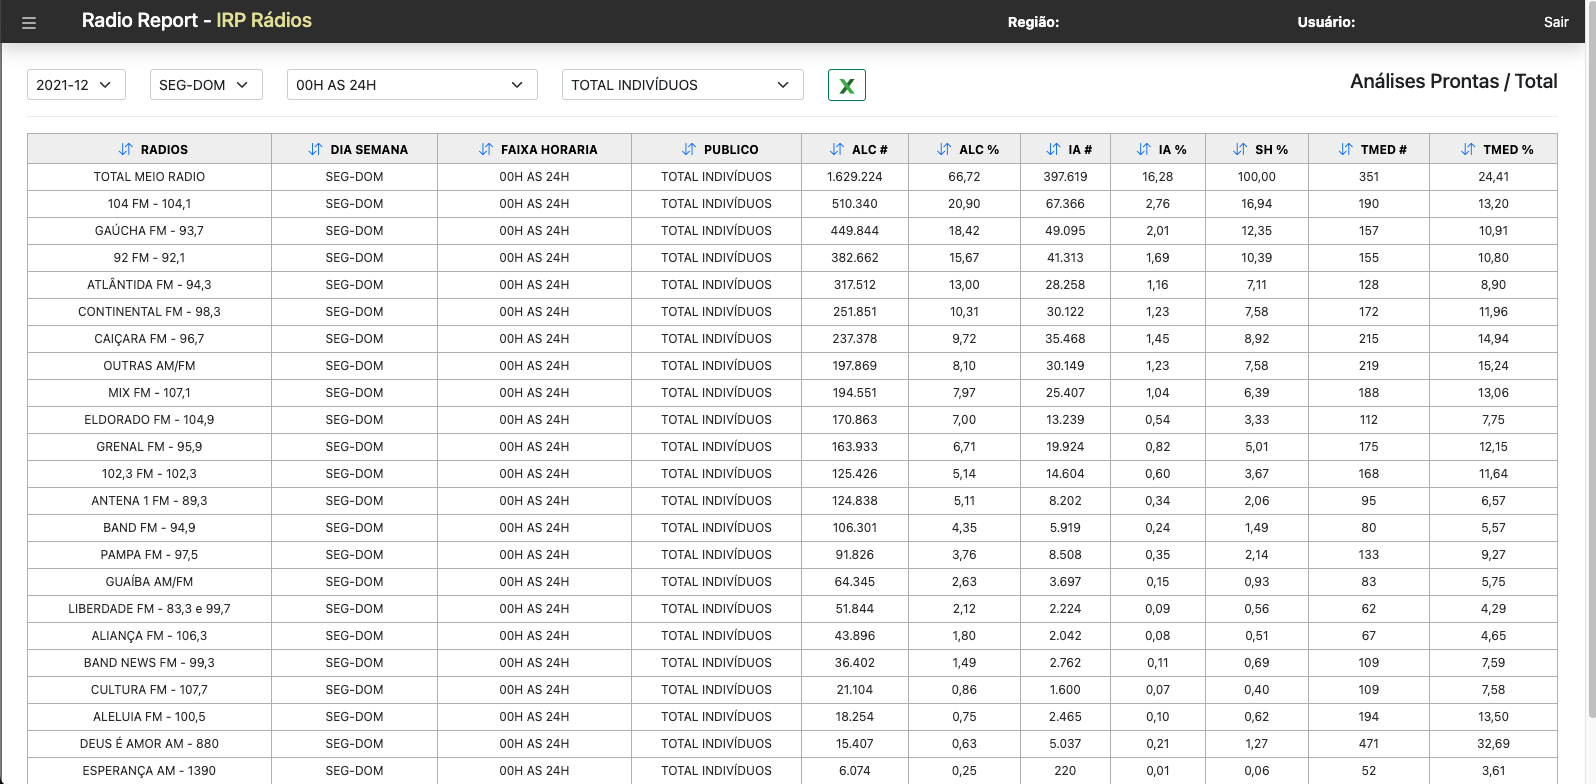
Task: Select the ANTENA 1 FM - 89,3 cell
Action: coord(149,501)
